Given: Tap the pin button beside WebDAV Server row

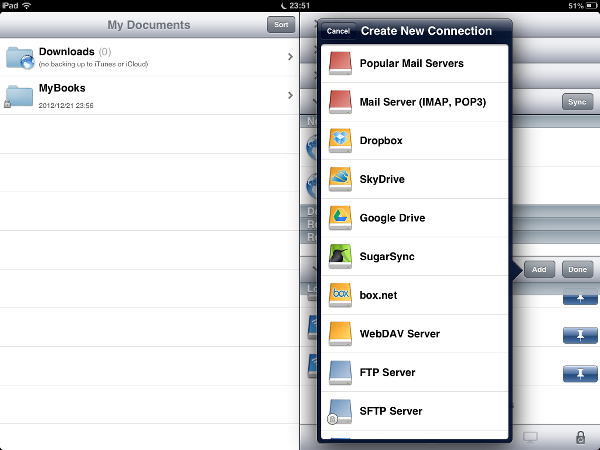Looking at the screenshot, I should click(x=580, y=335).
